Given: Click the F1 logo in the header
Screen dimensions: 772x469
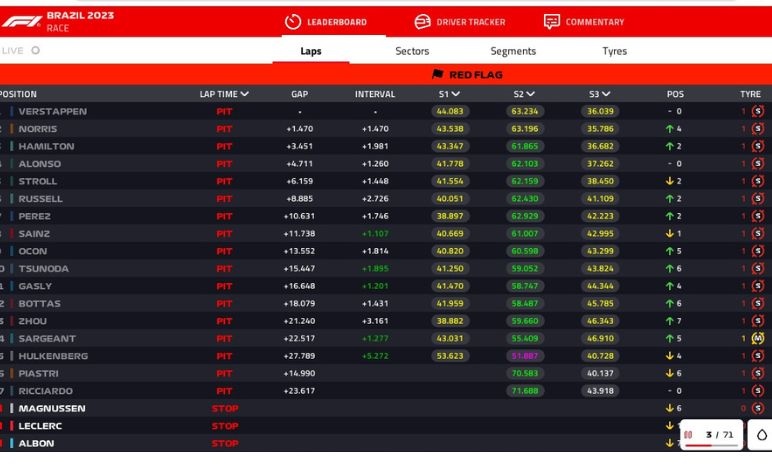Looking at the screenshot, I should click(x=22, y=21).
